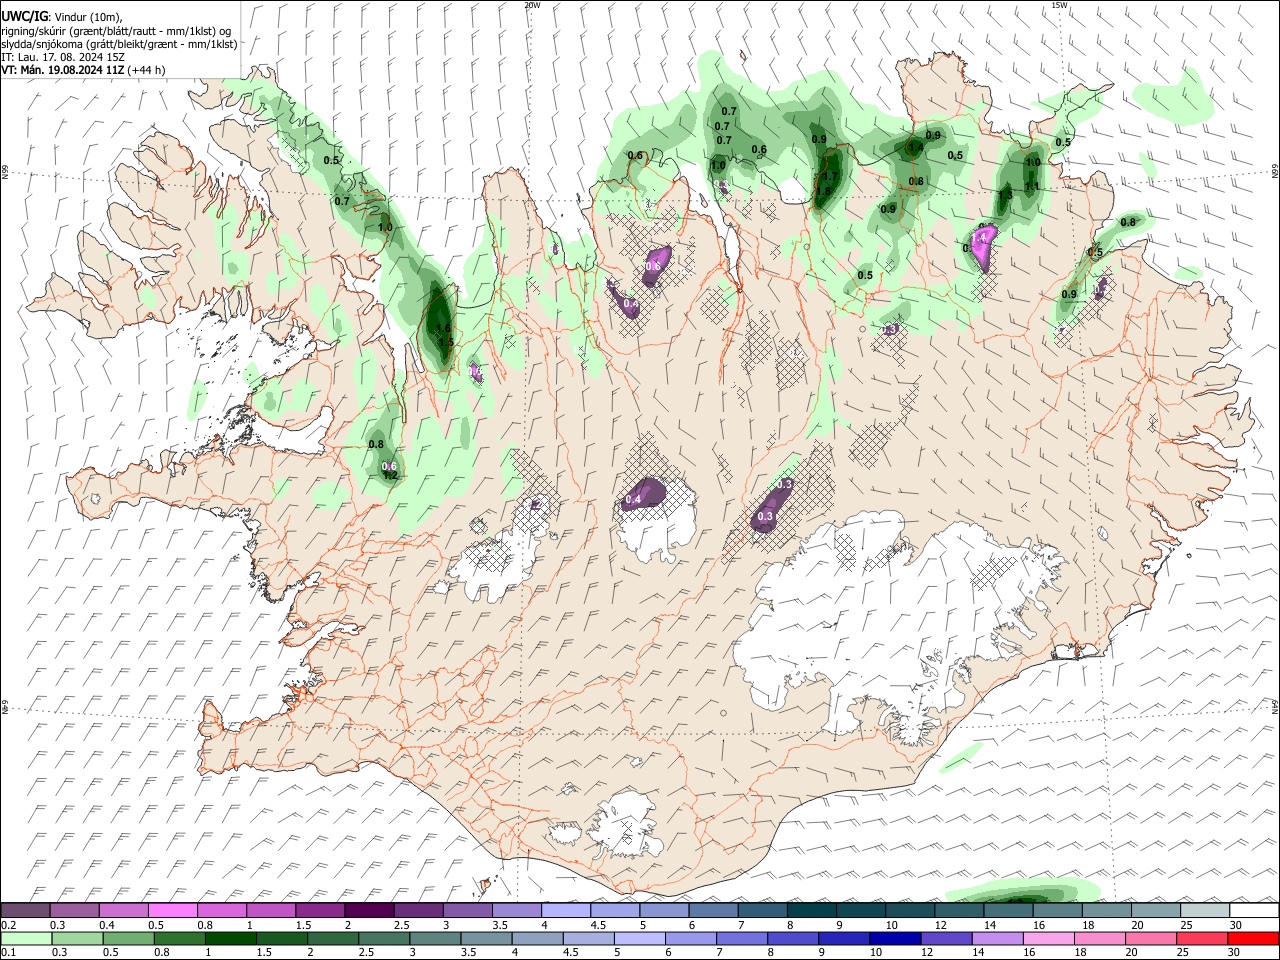Viewport: 1280px width, 960px height.
Task: Click the '(+44 h)' forecast offset
Action: pyautogui.click(x=147, y=70)
